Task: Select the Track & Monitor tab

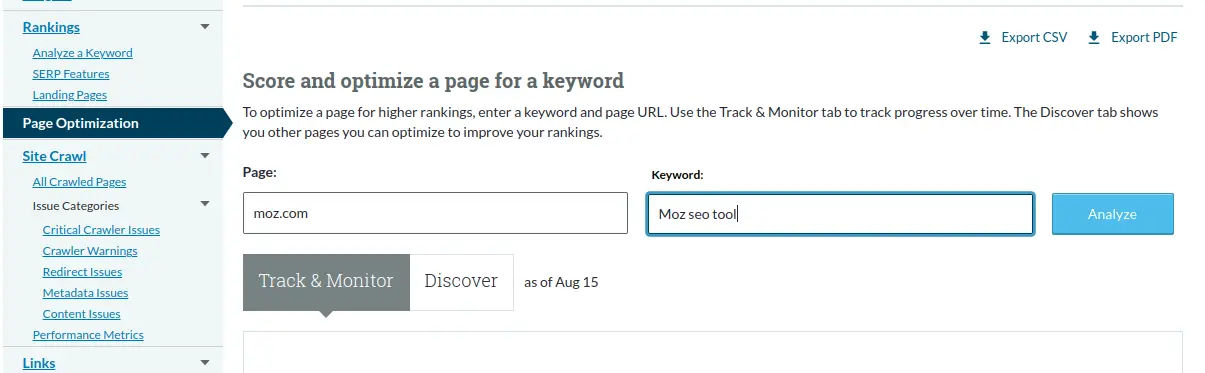Action: click(326, 281)
